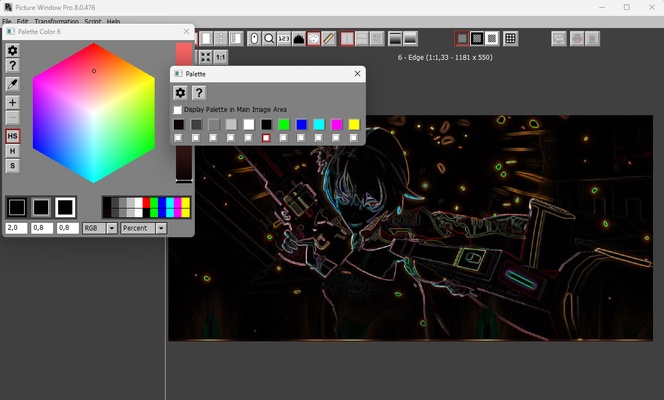Click the red value field showing 2,0
Screen dimensions: 664x400
[x=17, y=228]
